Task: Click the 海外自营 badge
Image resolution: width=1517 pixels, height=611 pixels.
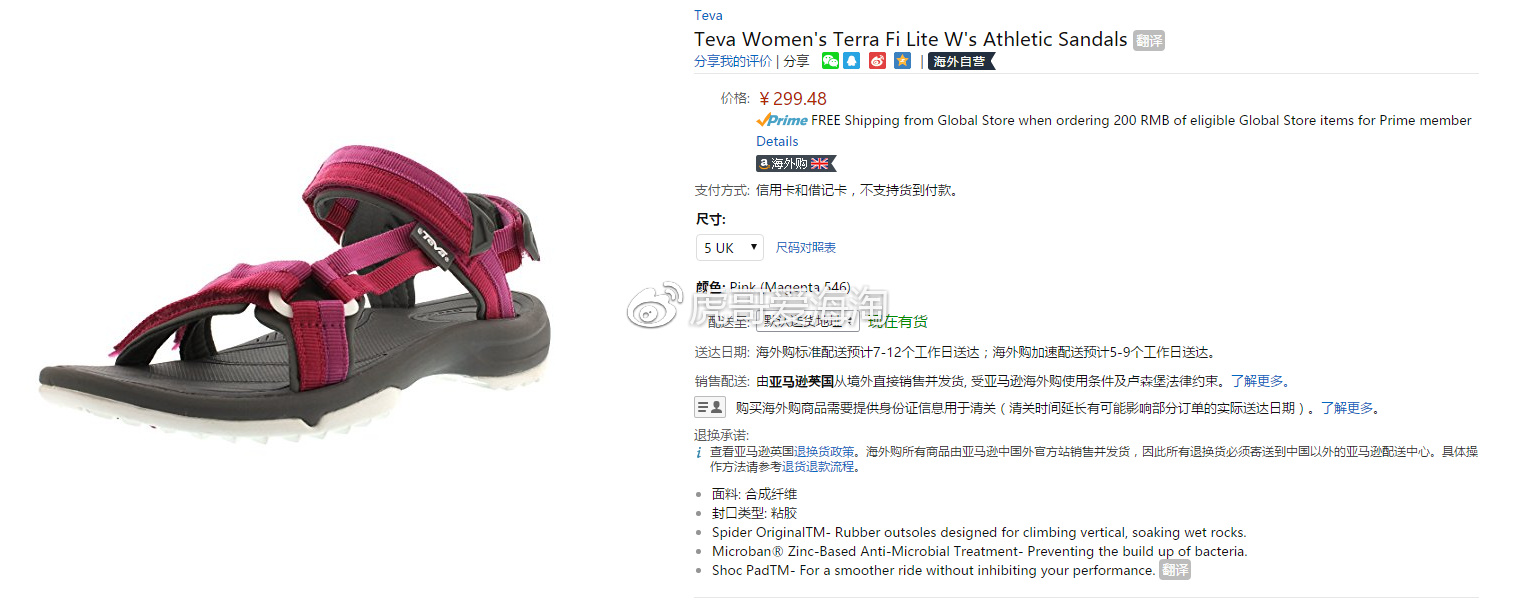Action: click(961, 61)
